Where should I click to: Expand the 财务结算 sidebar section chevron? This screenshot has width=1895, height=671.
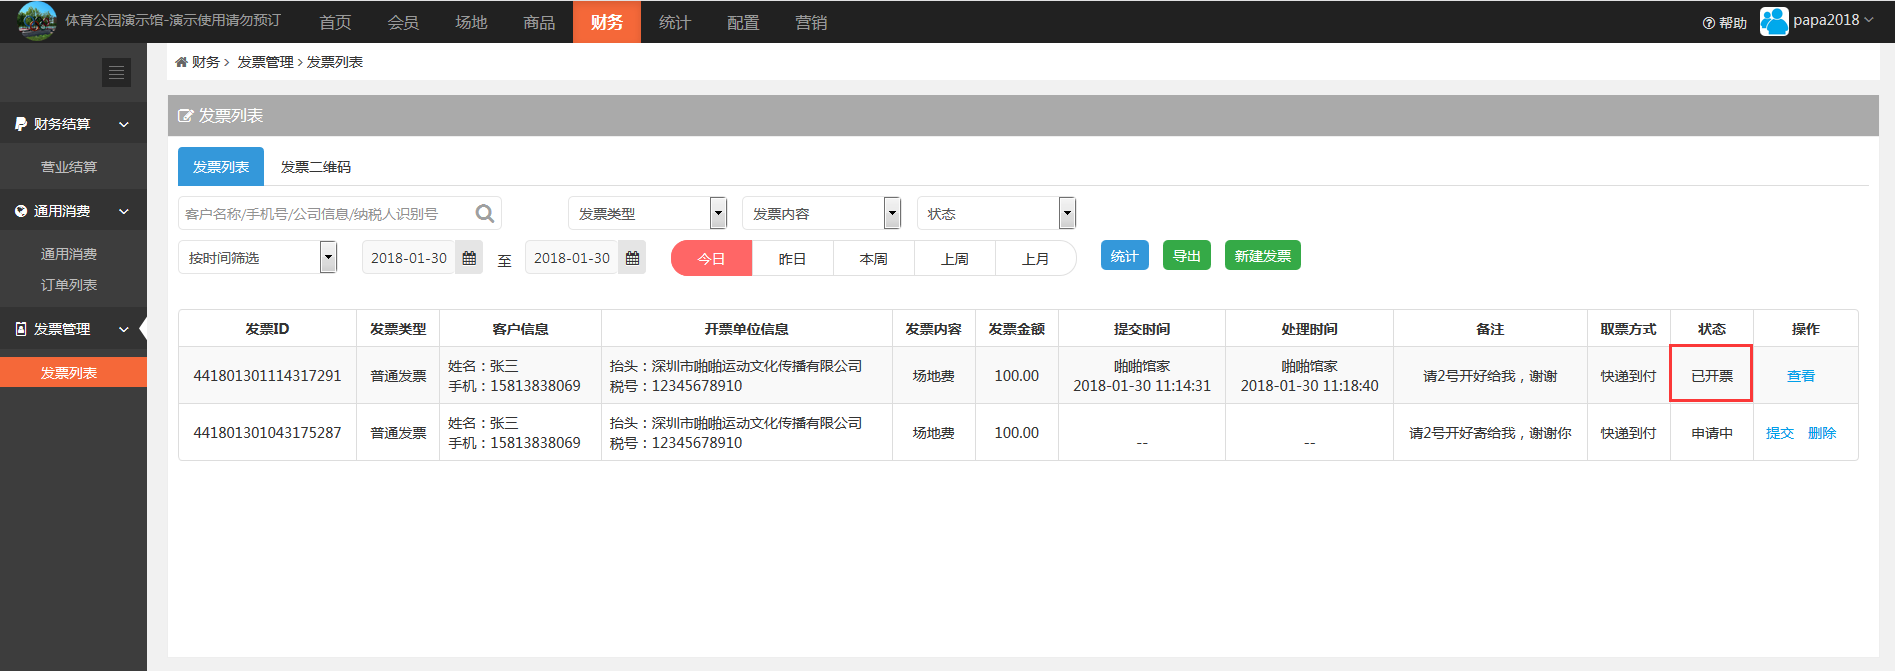tap(124, 124)
